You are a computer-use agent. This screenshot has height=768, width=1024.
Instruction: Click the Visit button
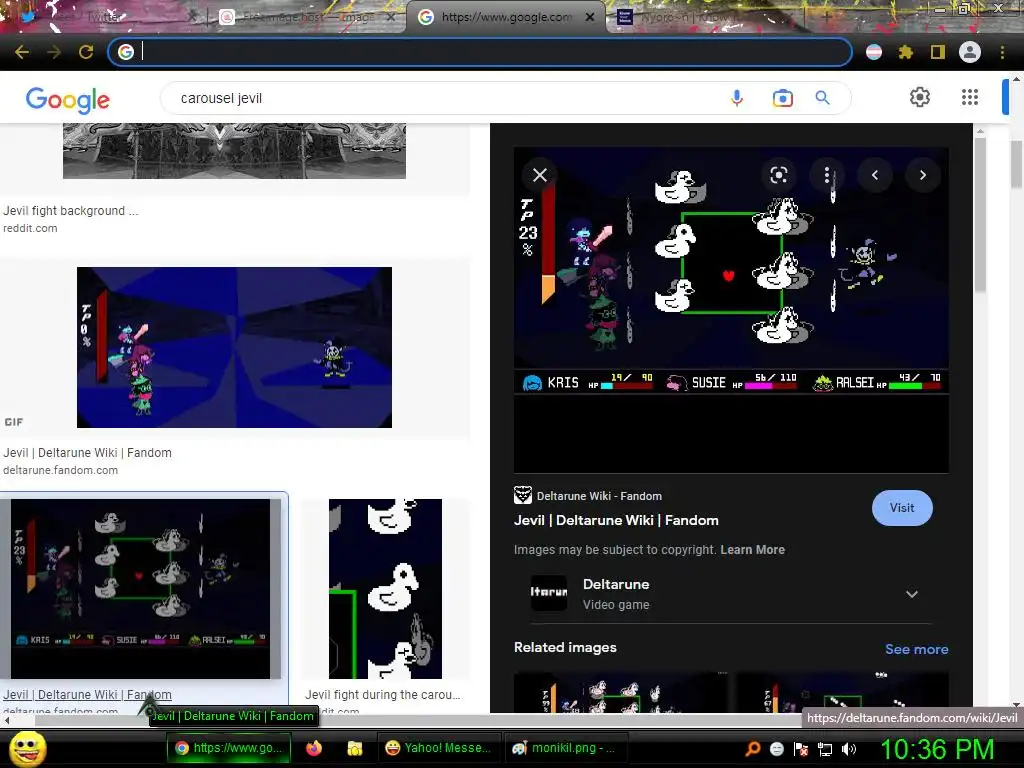(x=902, y=507)
